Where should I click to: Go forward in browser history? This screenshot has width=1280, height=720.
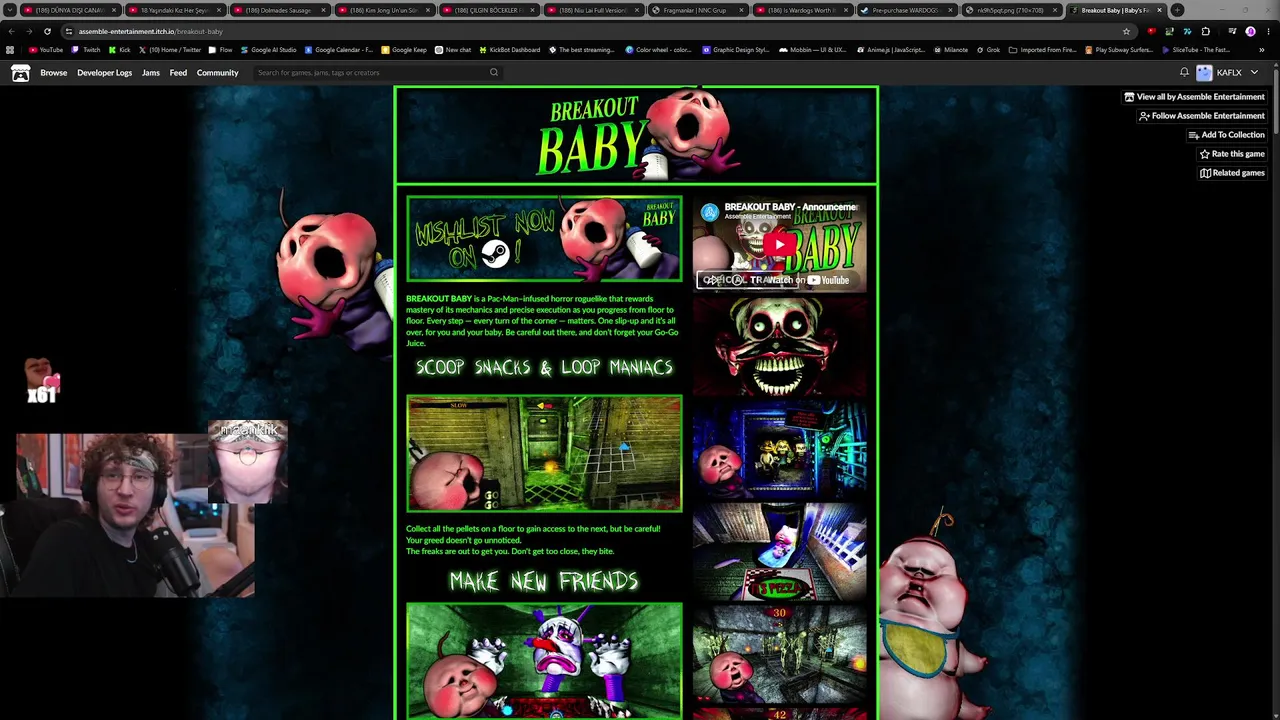[x=28, y=31]
